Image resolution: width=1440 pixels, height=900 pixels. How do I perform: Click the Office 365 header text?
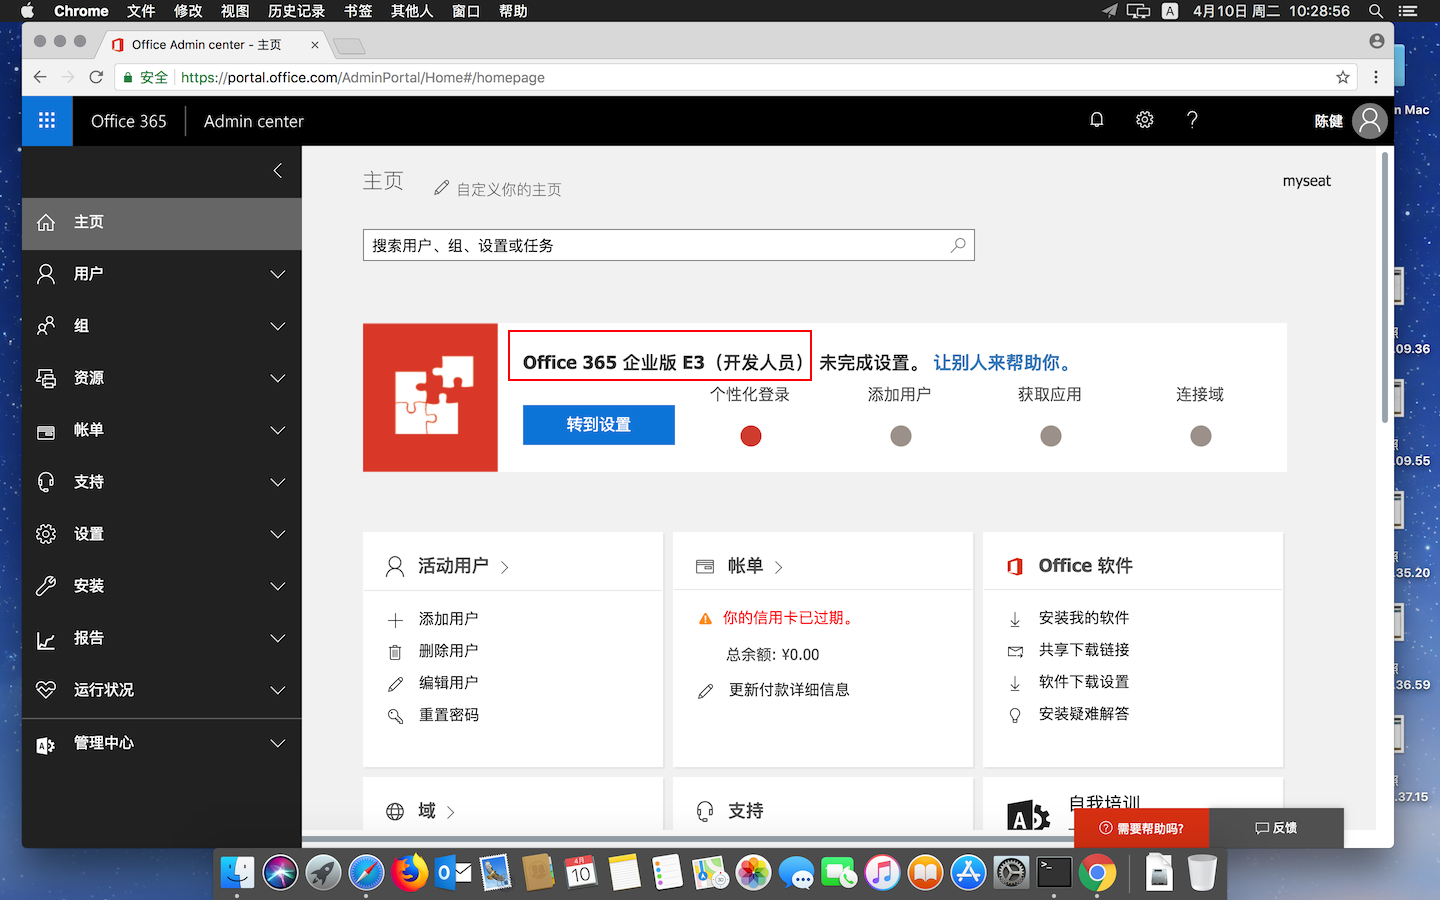click(129, 121)
